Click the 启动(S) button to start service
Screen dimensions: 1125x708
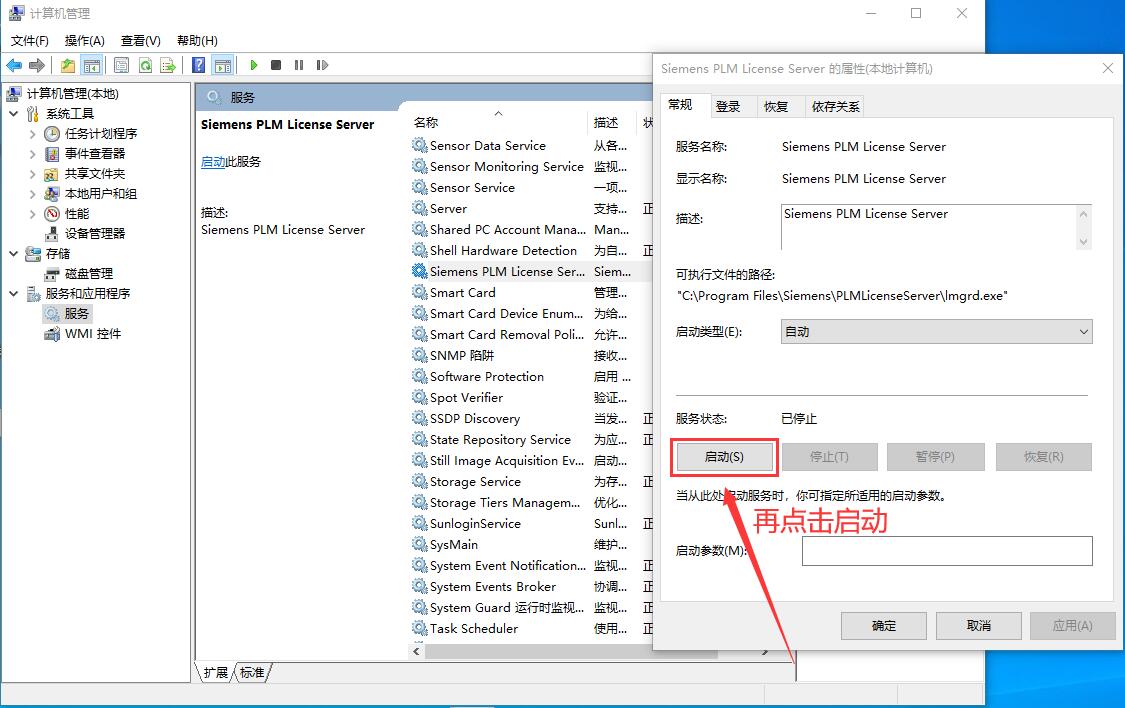coord(724,457)
